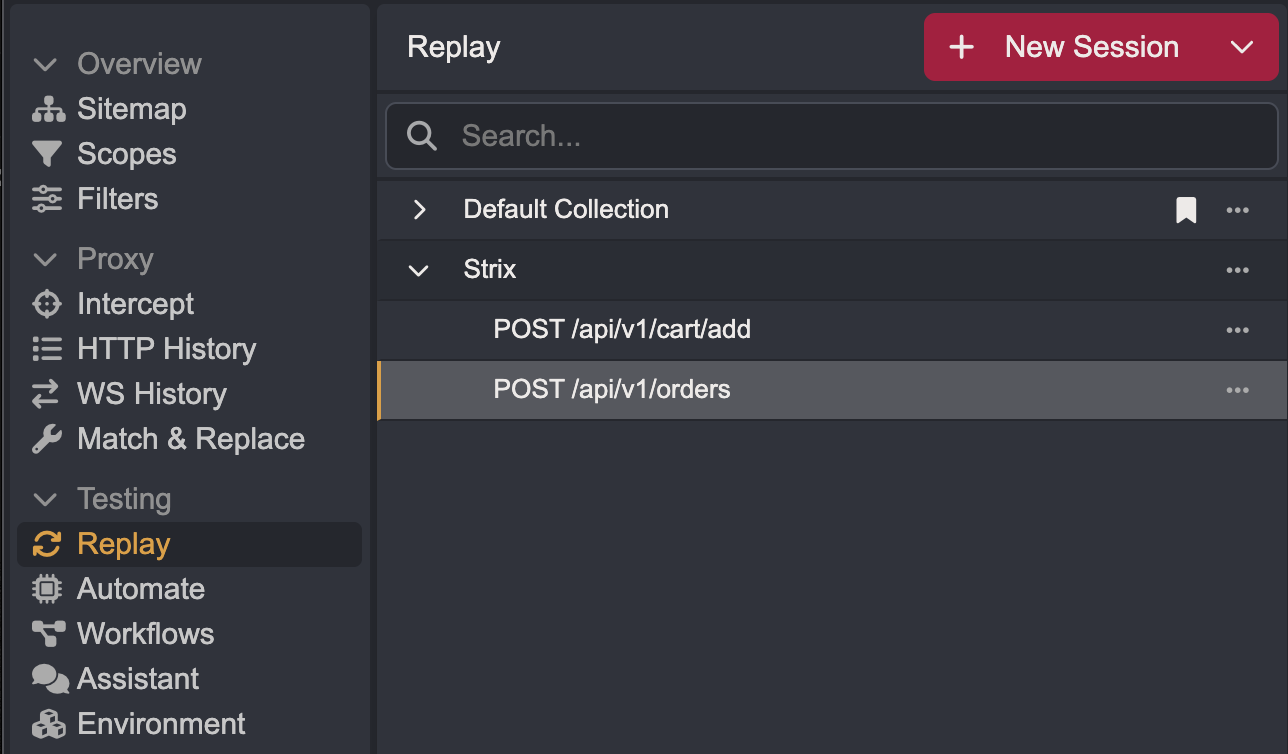Click the Replay label in sidebar
This screenshot has width=1288, height=754.
tap(124, 544)
